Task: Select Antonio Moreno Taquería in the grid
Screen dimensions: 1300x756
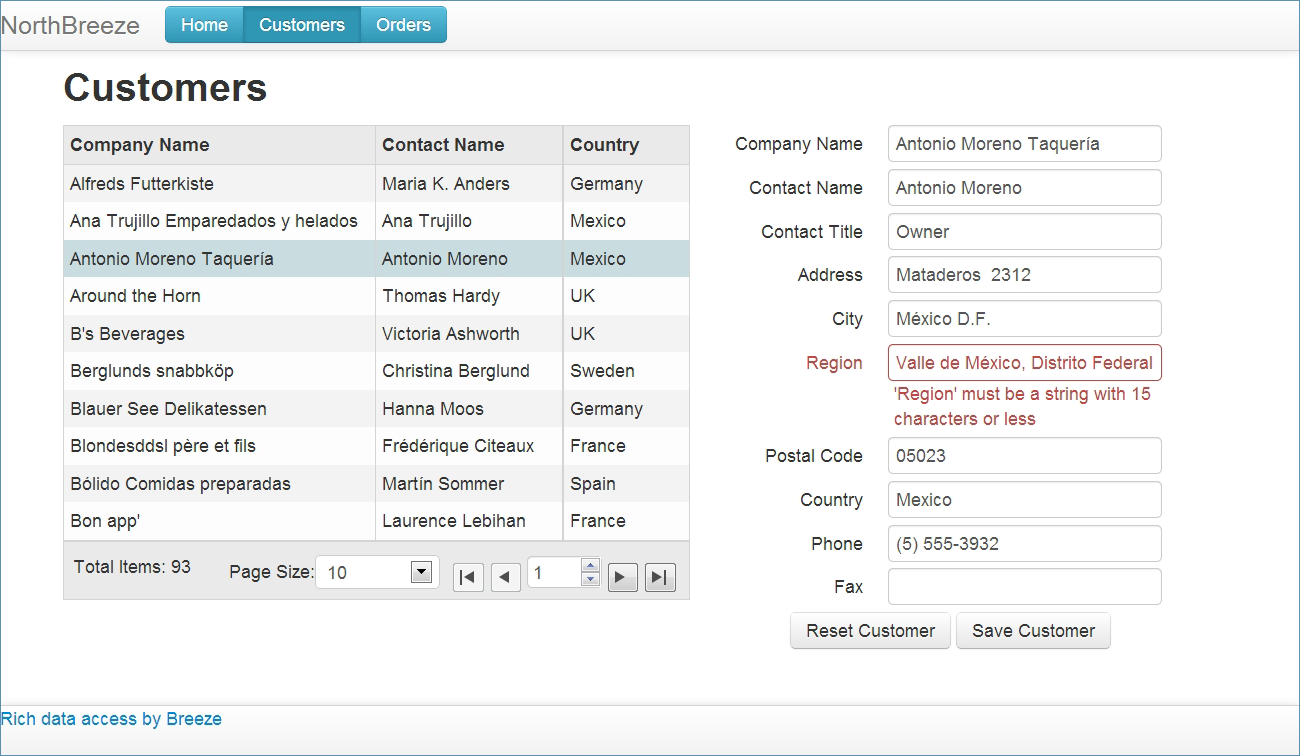Action: (376, 259)
